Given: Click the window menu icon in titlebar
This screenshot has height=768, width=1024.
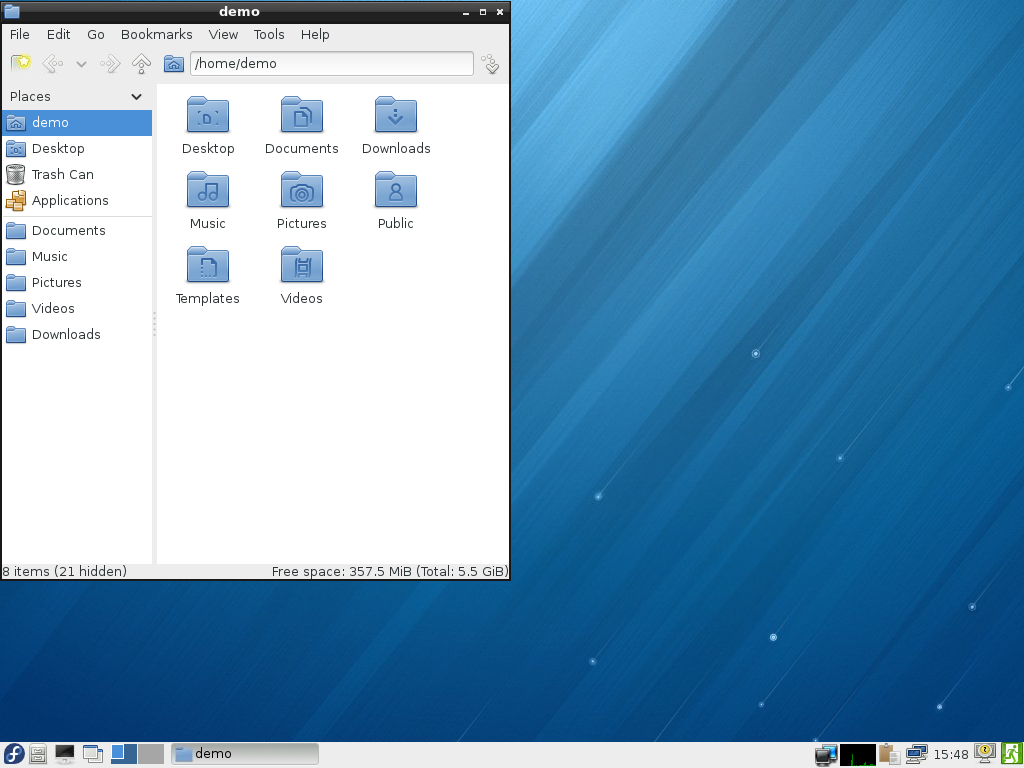Looking at the screenshot, I should coord(12,12).
